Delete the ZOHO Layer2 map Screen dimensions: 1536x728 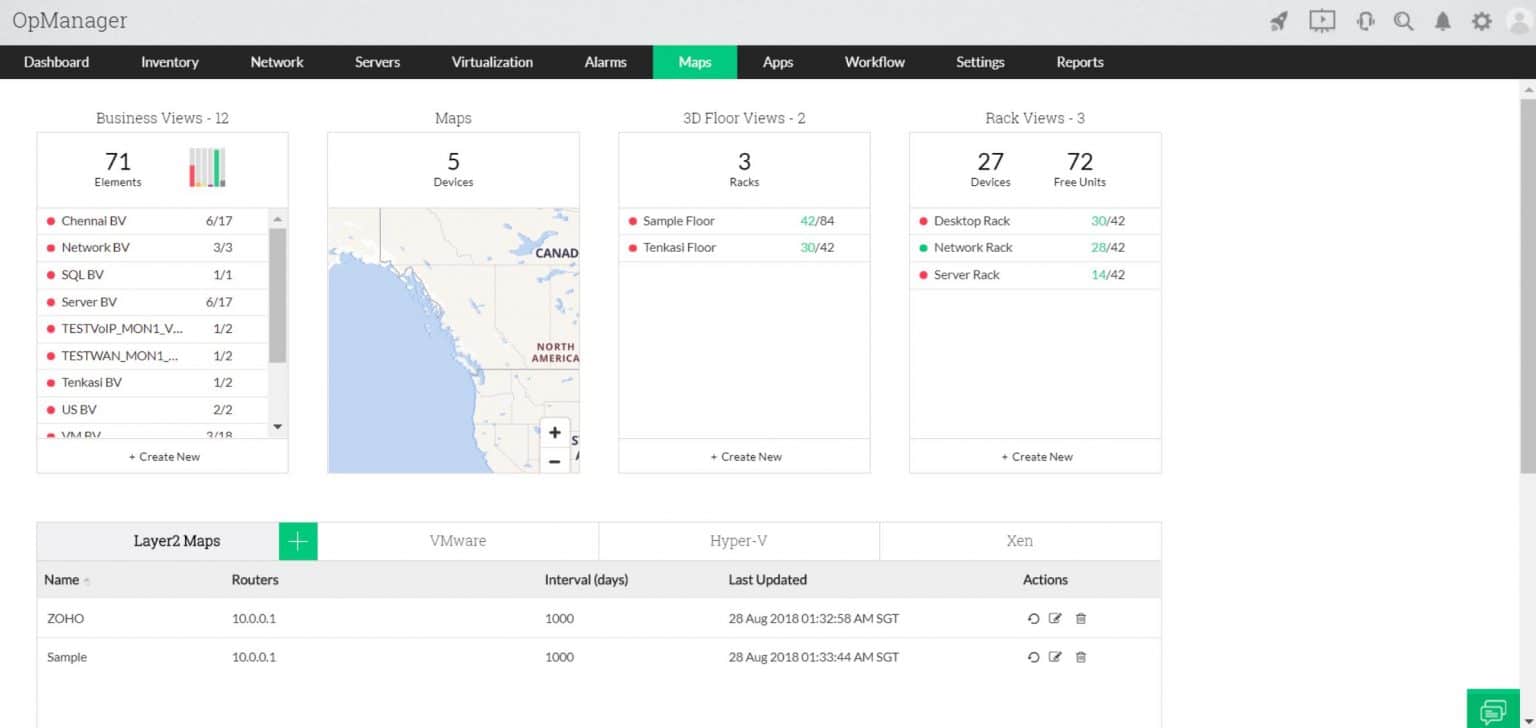point(1081,618)
